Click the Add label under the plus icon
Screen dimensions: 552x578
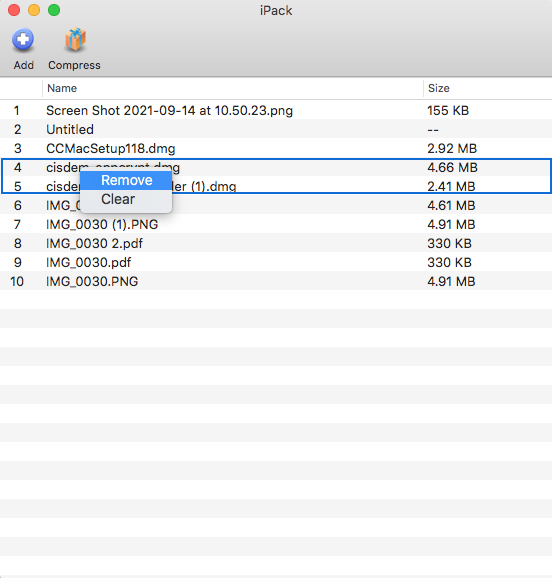pos(24,65)
